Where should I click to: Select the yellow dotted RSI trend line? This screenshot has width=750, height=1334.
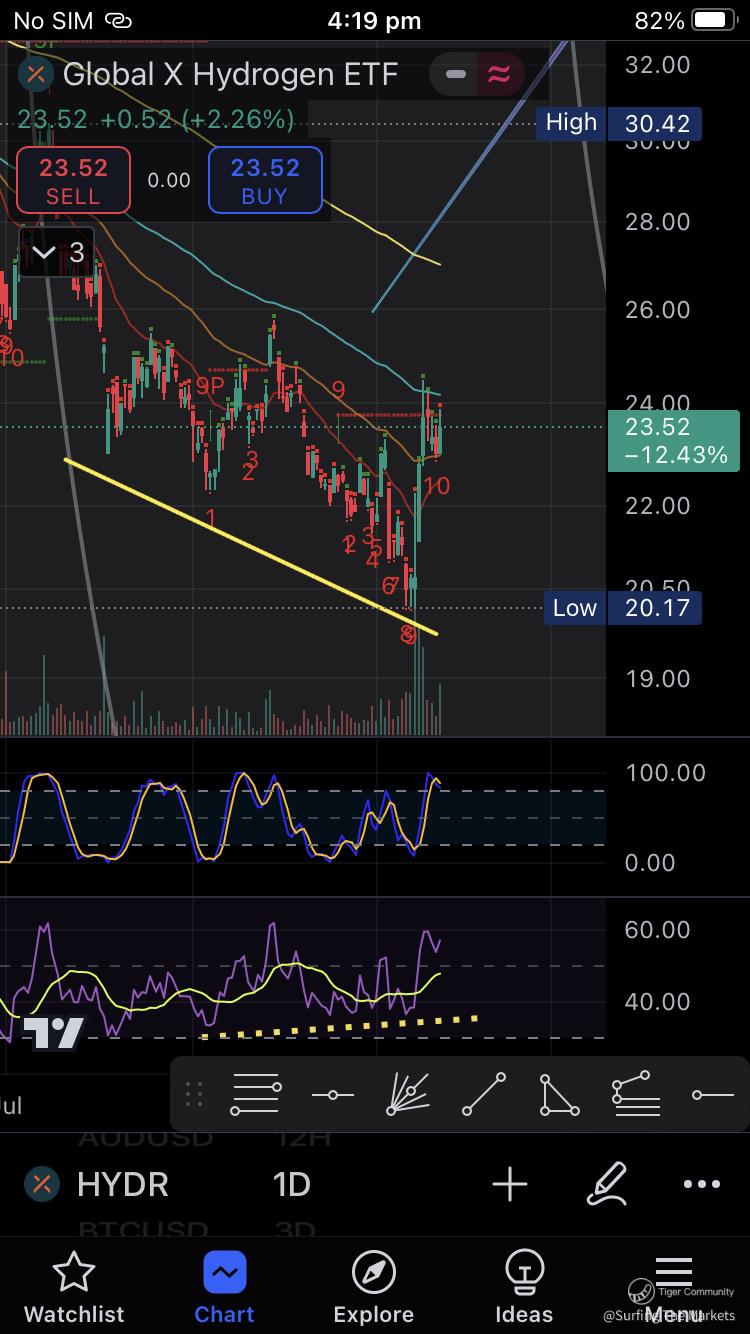coord(340,1027)
